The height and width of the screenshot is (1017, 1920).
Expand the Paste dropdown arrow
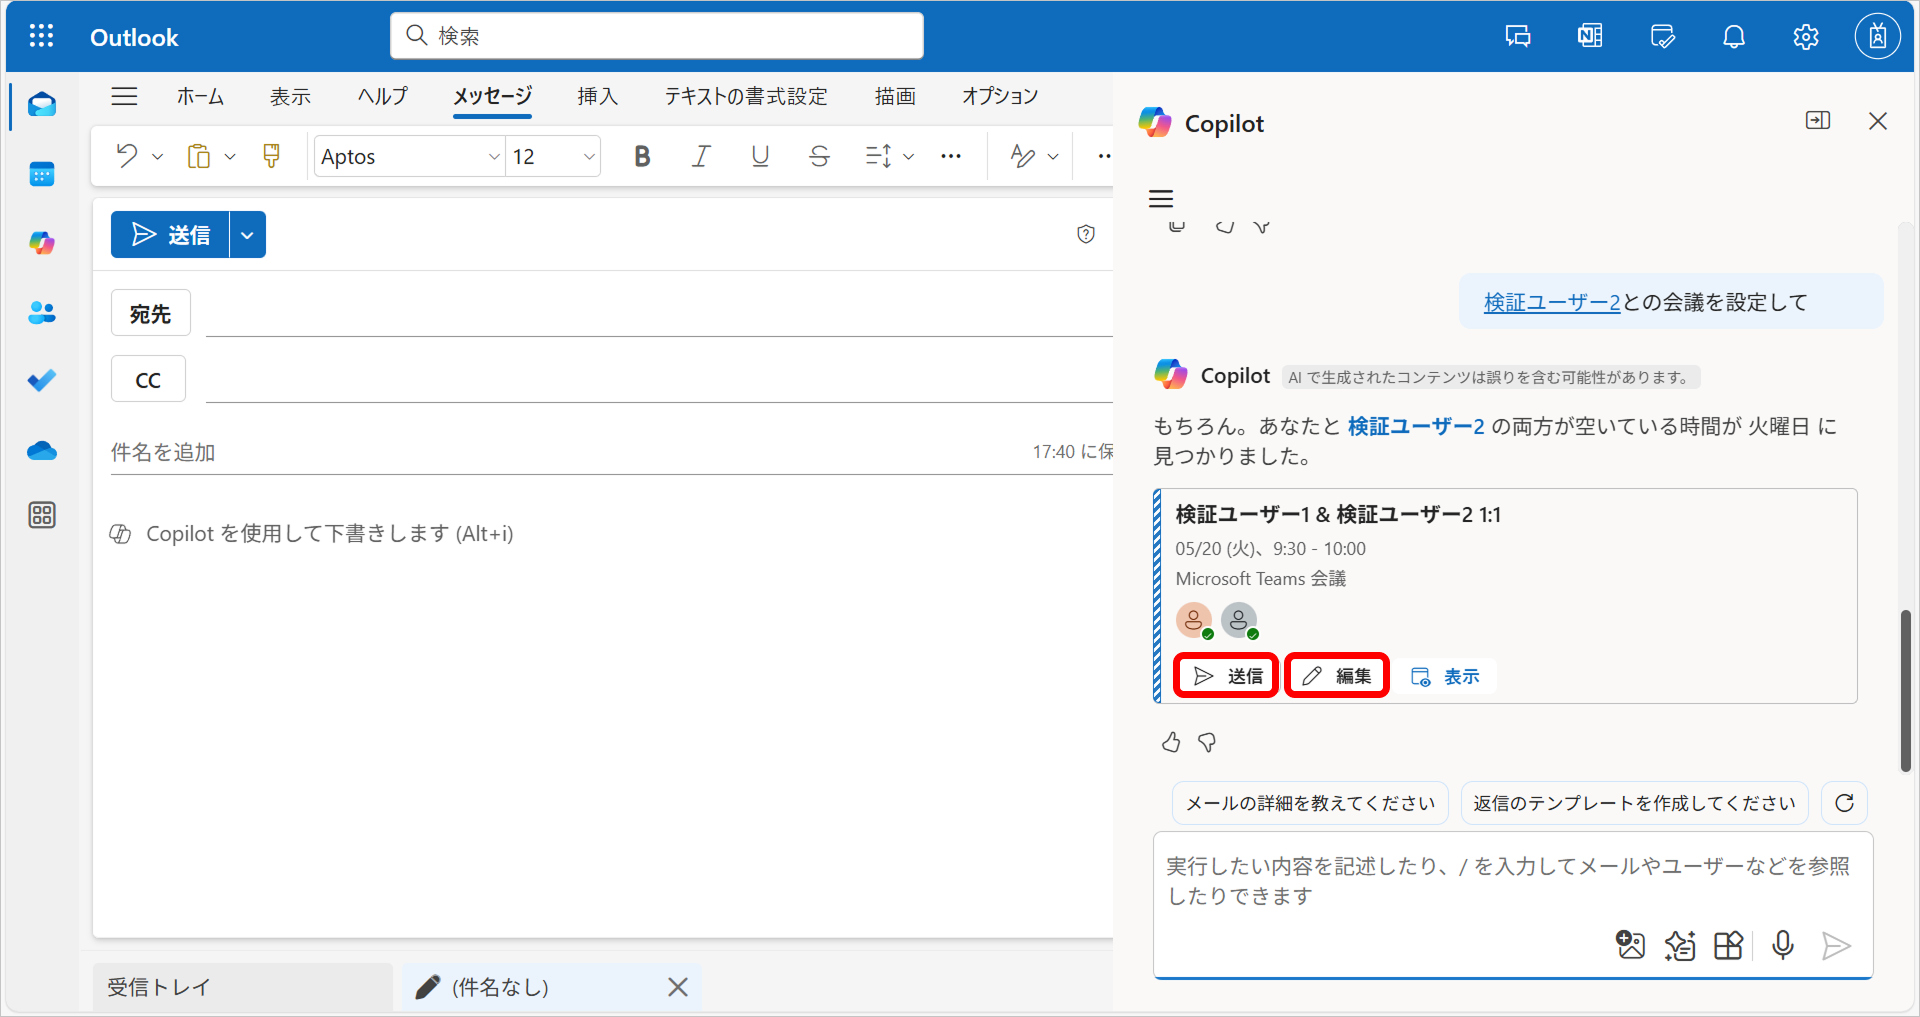(230, 157)
